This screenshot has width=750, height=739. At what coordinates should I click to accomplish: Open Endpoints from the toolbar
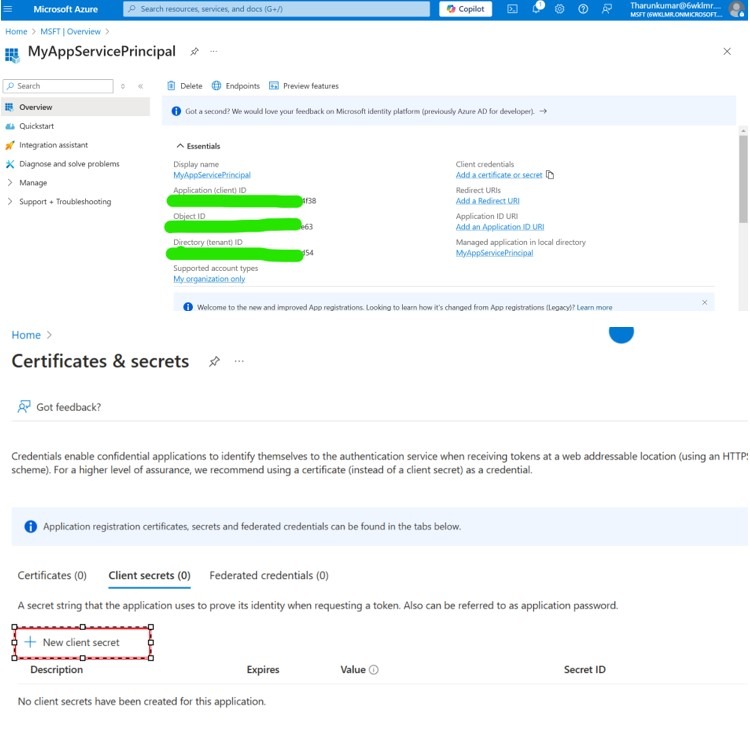tap(236, 86)
